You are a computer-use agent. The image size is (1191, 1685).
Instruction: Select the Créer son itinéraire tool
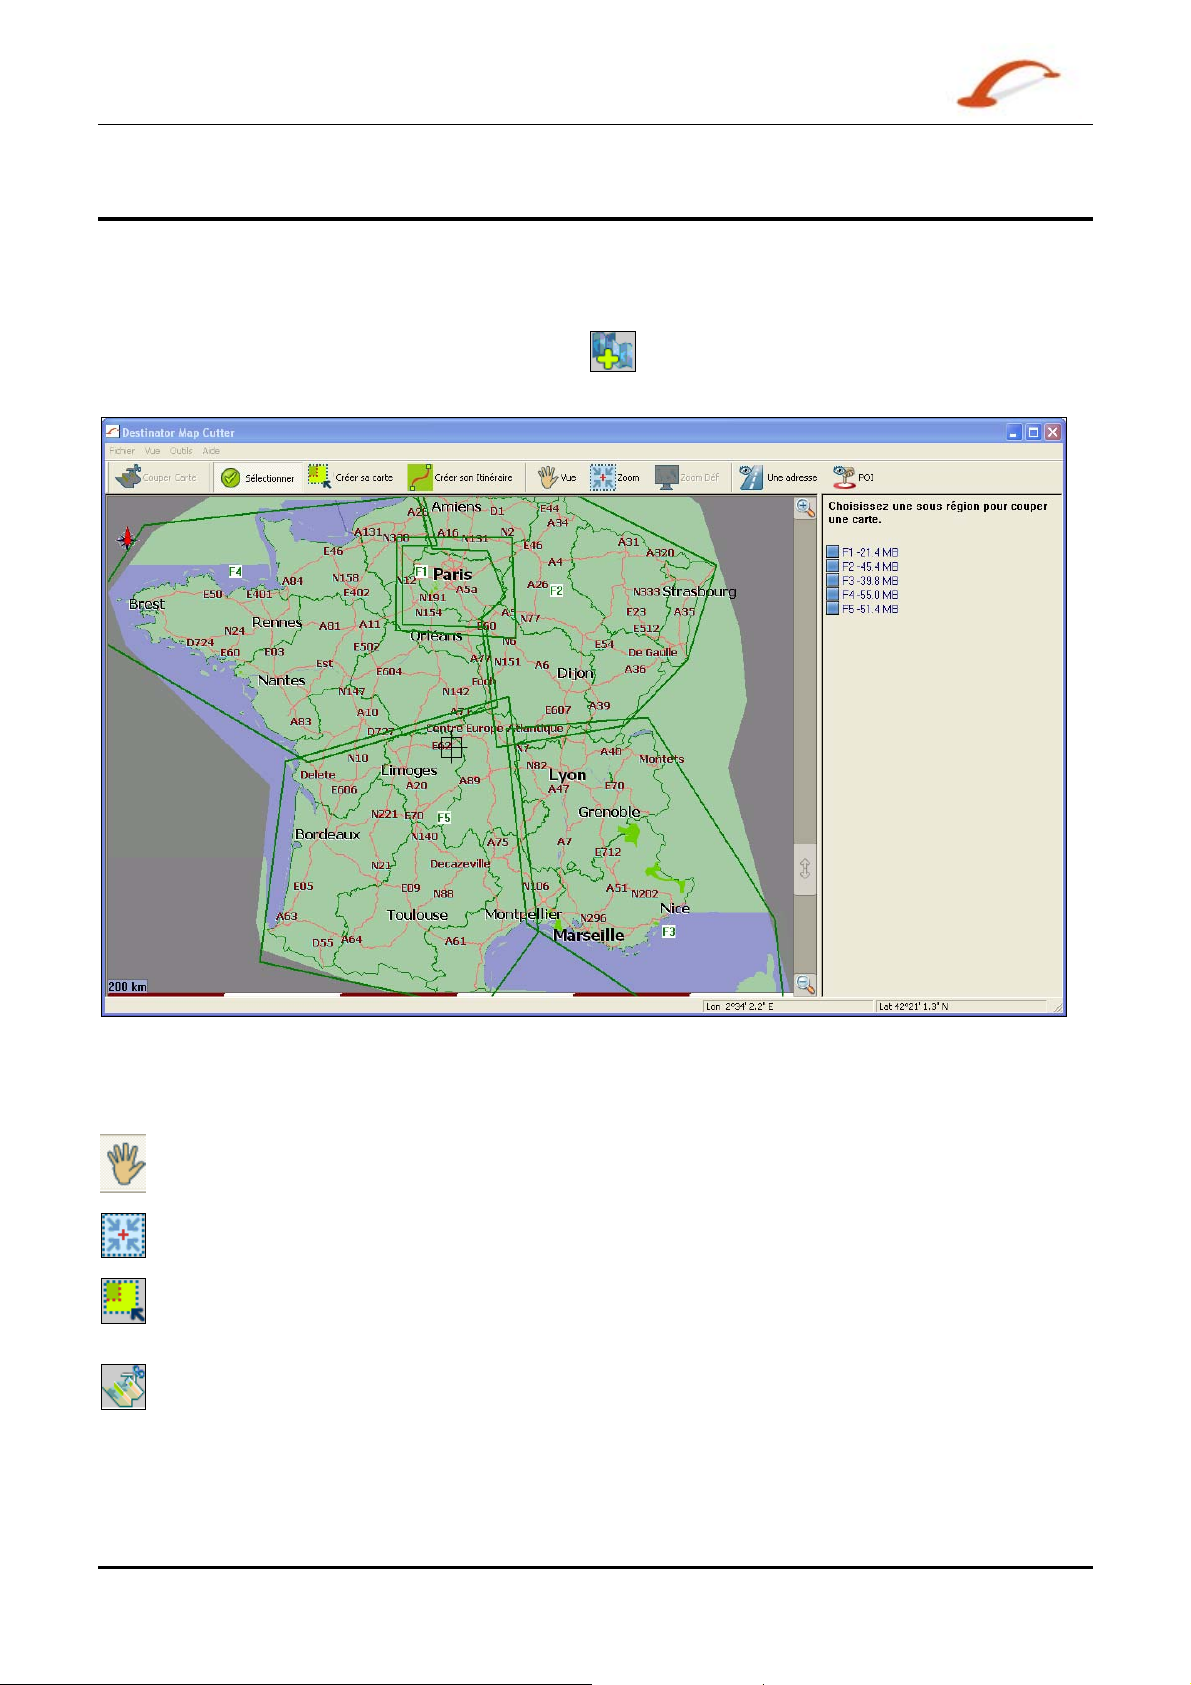click(x=460, y=477)
